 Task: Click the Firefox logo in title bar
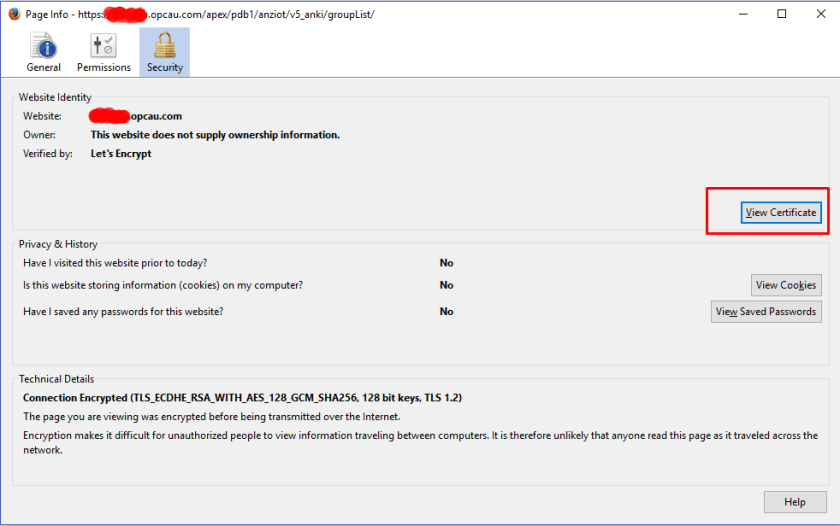(x=14, y=14)
